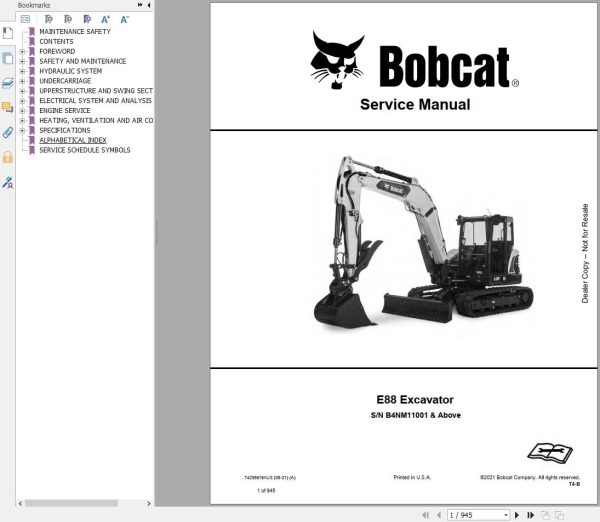Image resolution: width=600 pixels, height=522 pixels.
Task: Click the Service Manual heading text
Action: [x=415, y=104]
